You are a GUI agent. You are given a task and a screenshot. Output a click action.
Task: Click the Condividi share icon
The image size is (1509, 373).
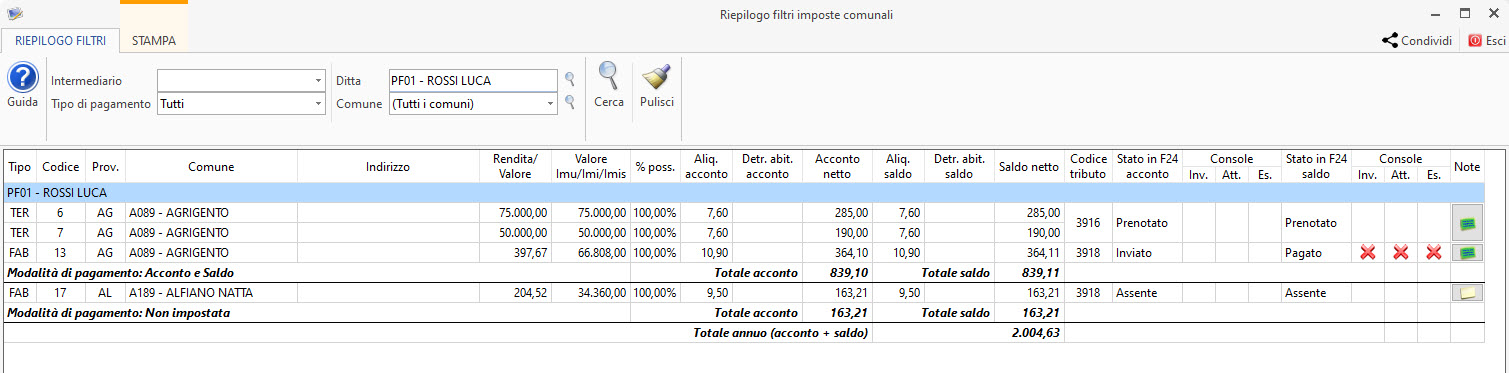tap(1390, 41)
